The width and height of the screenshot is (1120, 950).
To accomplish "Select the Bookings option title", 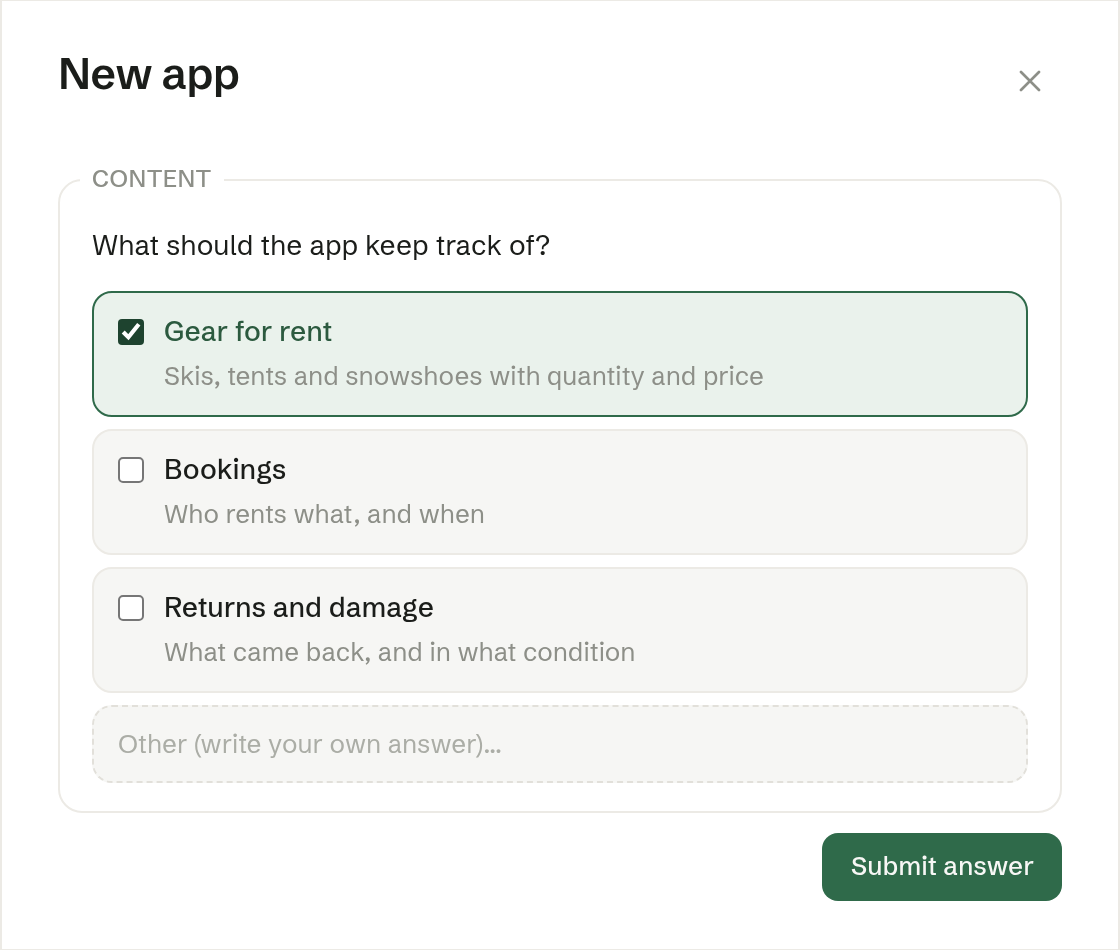I will tap(225, 469).
